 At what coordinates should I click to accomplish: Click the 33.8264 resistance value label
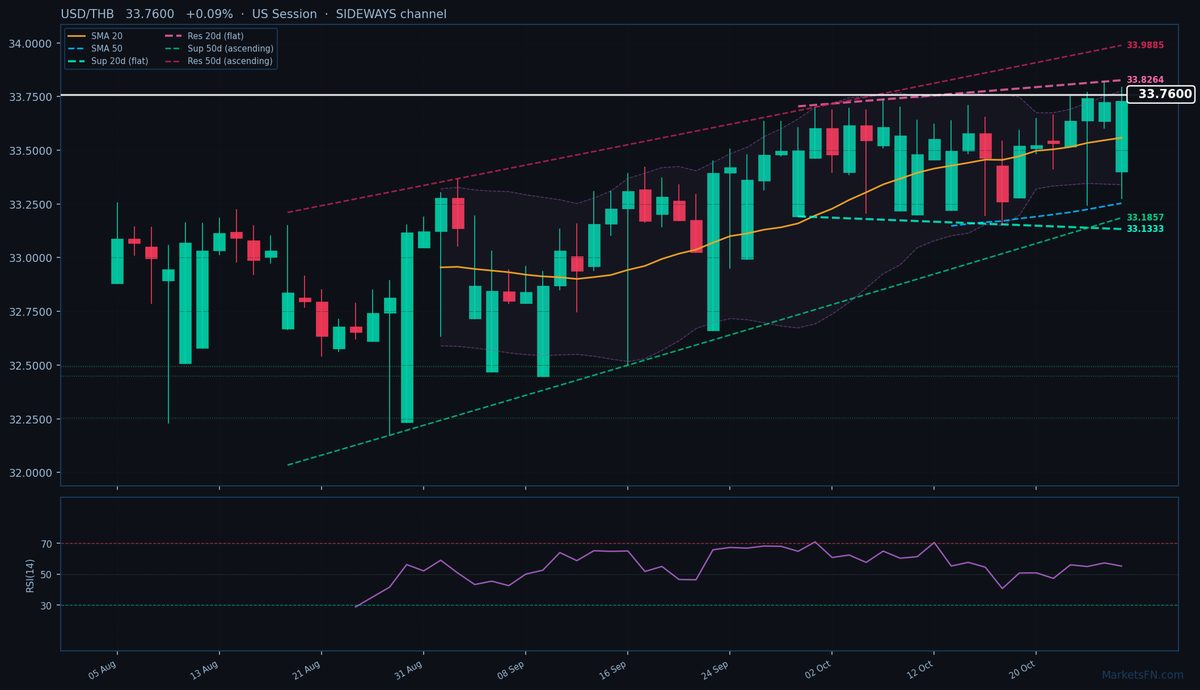(1145, 80)
